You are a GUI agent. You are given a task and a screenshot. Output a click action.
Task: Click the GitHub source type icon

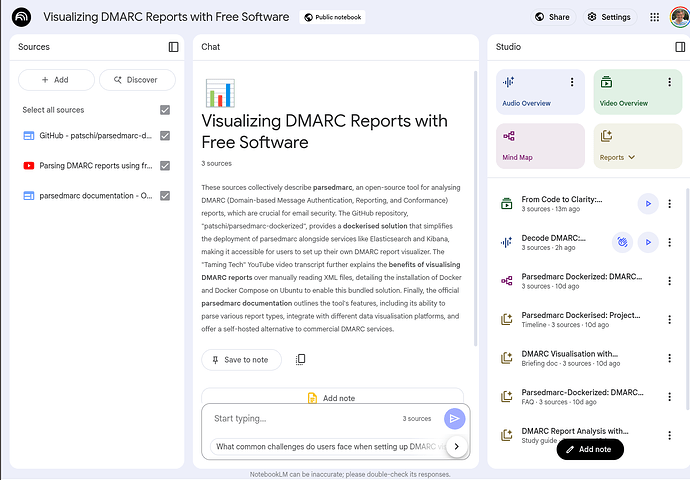pyautogui.click(x=29, y=136)
